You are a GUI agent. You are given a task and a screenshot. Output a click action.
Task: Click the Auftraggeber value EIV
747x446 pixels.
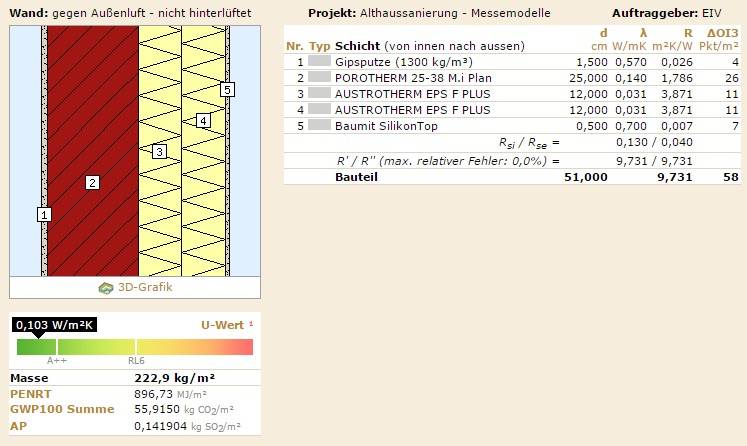click(x=711, y=13)
